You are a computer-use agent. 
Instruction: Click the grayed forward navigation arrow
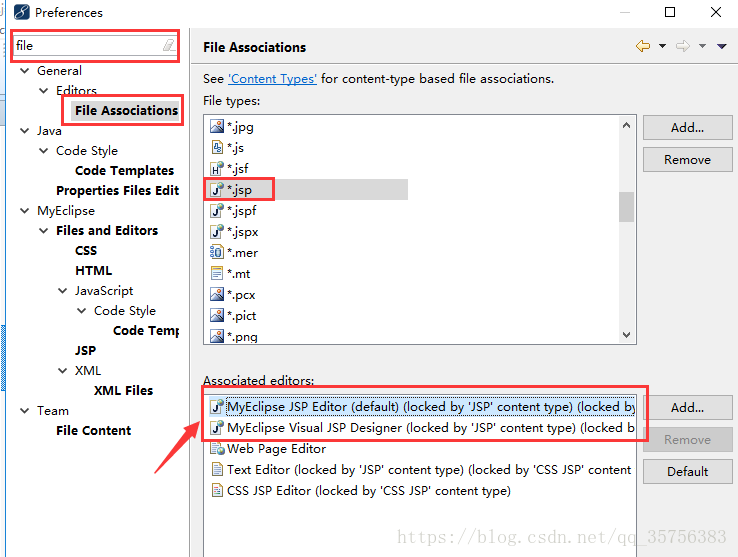pos(682,46)
